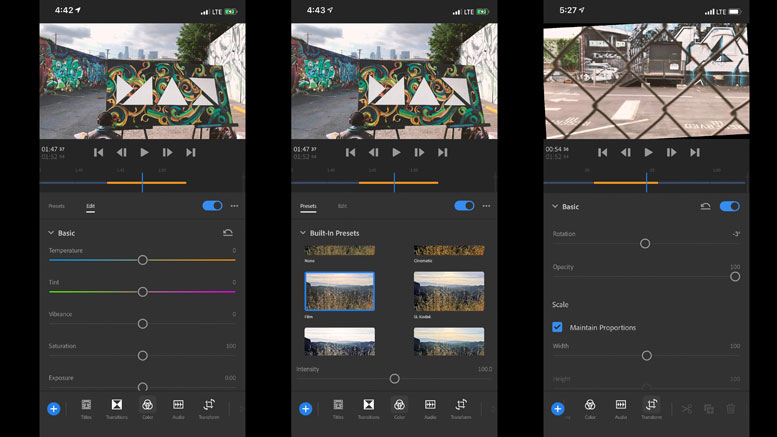This screenshot has width=777, height=437.
Task: Click the Maintain Proportions label
Action: pos(603,328)
